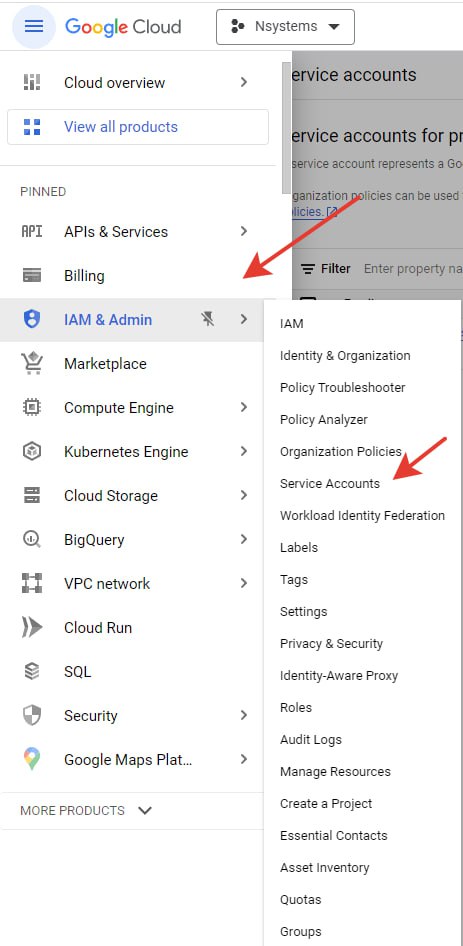Click the BigQuery magnifier icon
The image size is (463, 946).
click(32, 539)
